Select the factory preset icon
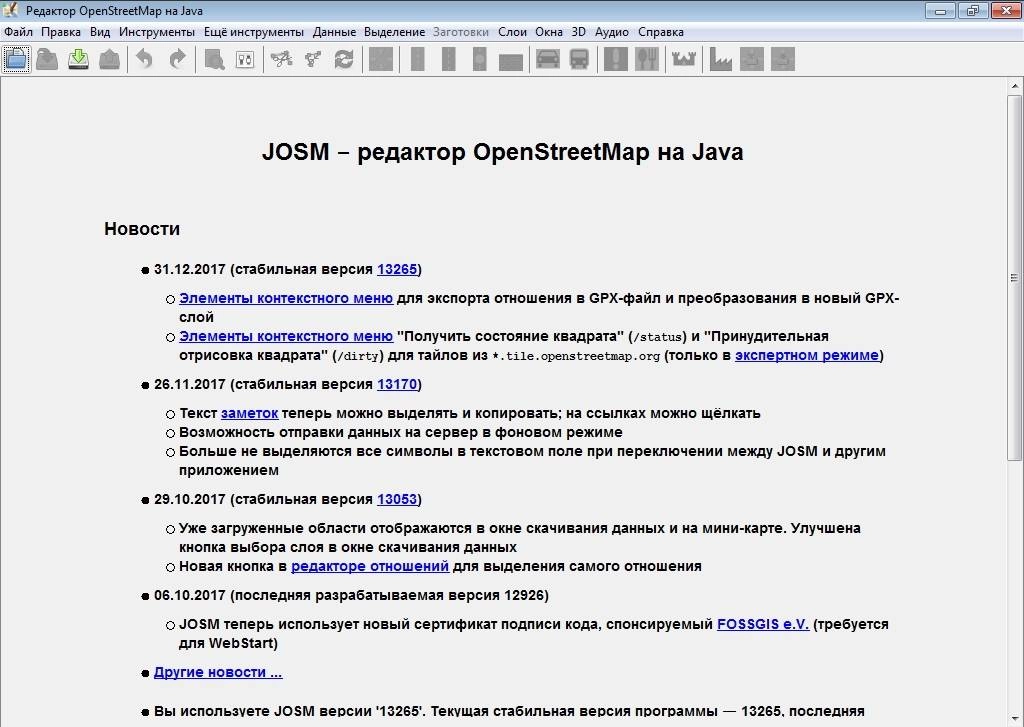The image size is (1024, 727). (x=720, y=59)
